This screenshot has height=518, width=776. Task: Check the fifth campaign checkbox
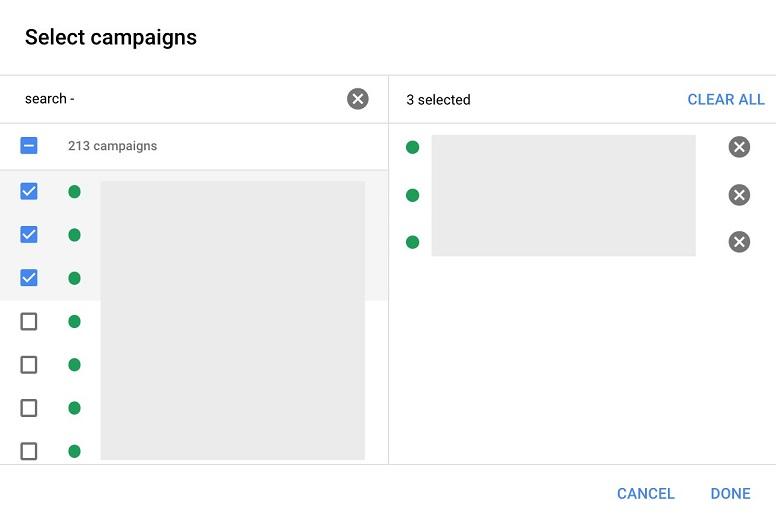pos(29,365)
